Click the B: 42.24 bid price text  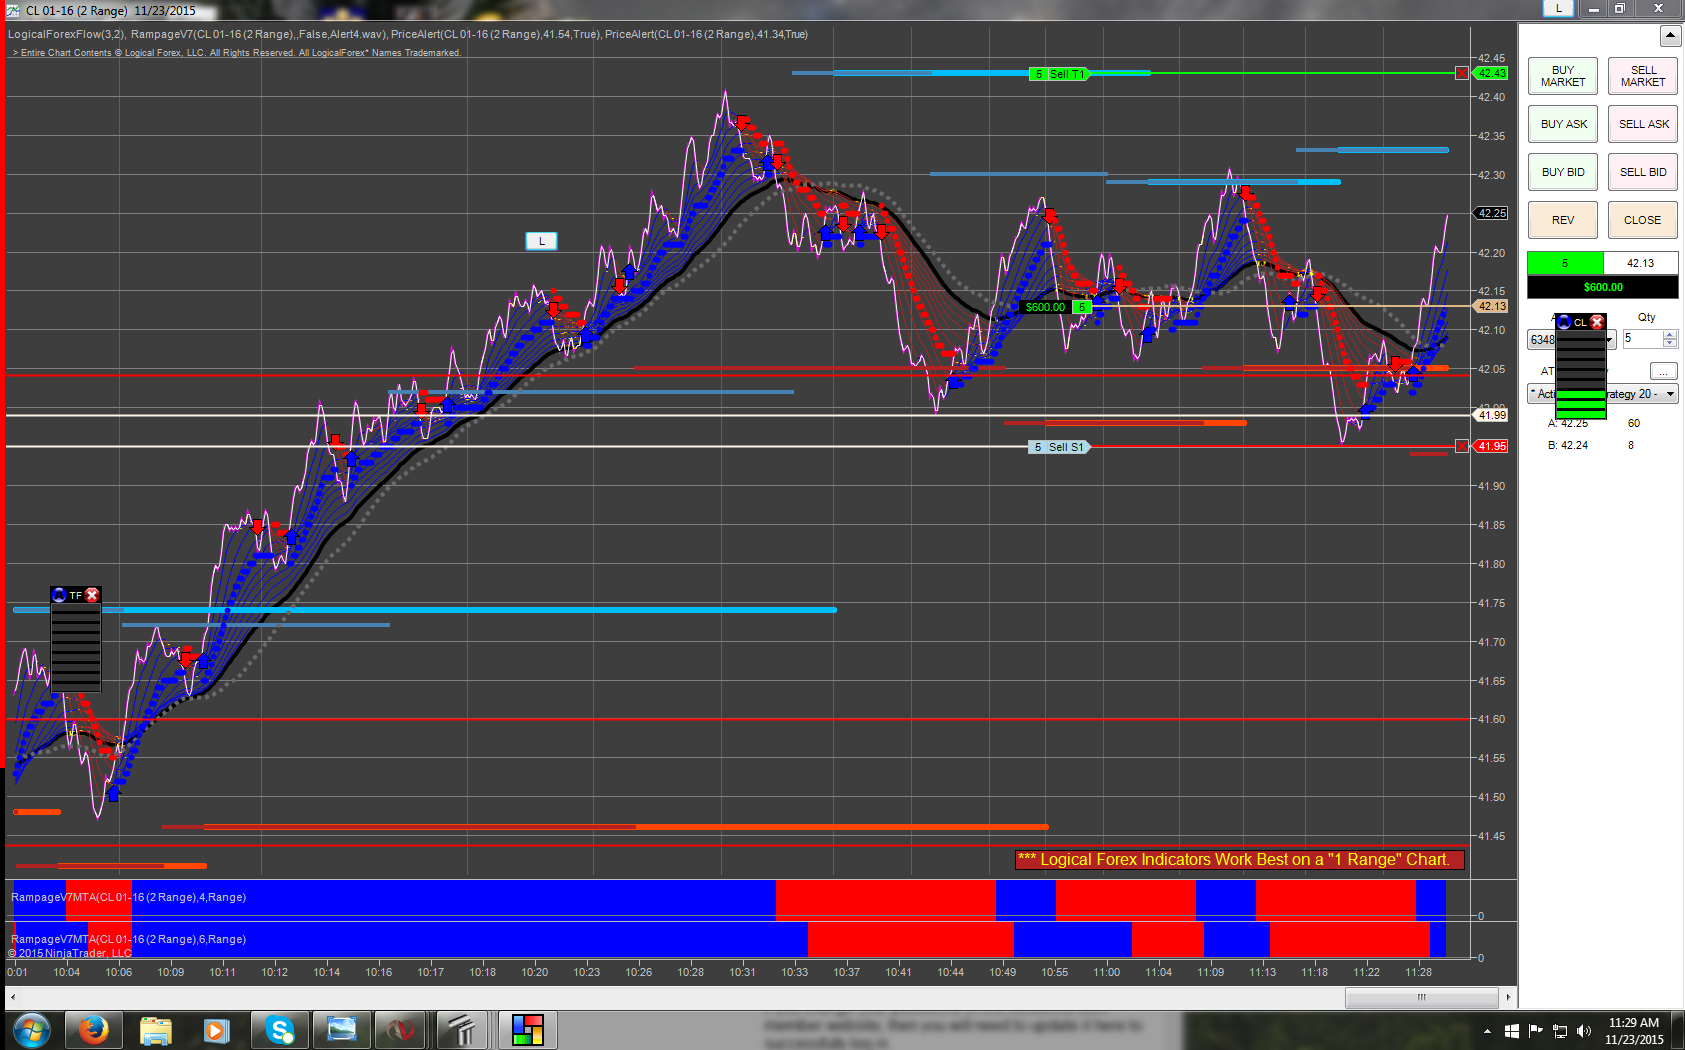click(x=1568, y=445)
